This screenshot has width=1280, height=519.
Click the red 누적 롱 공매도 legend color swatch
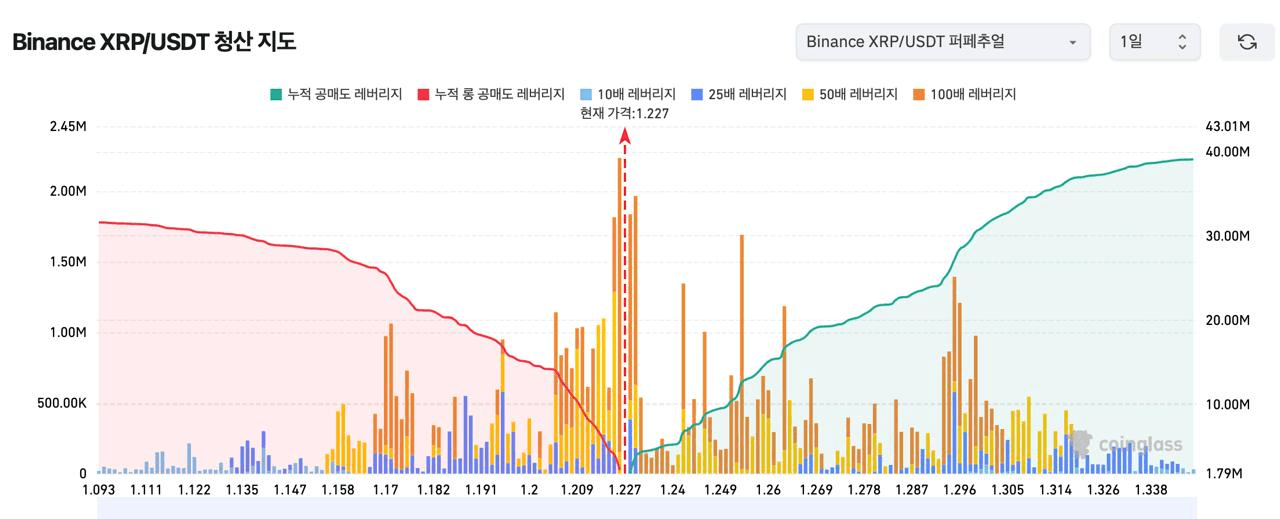[x=424, y=94]
